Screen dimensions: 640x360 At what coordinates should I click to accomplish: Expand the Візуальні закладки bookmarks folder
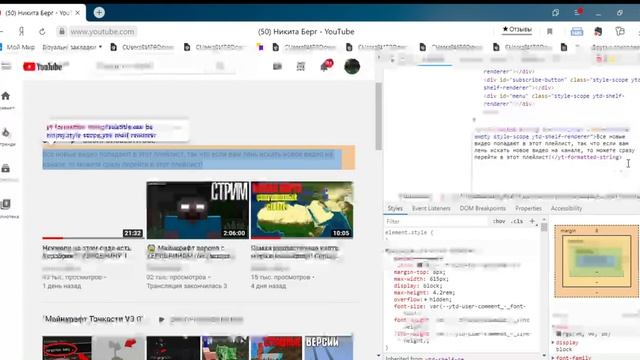click(x=72, y=47)
